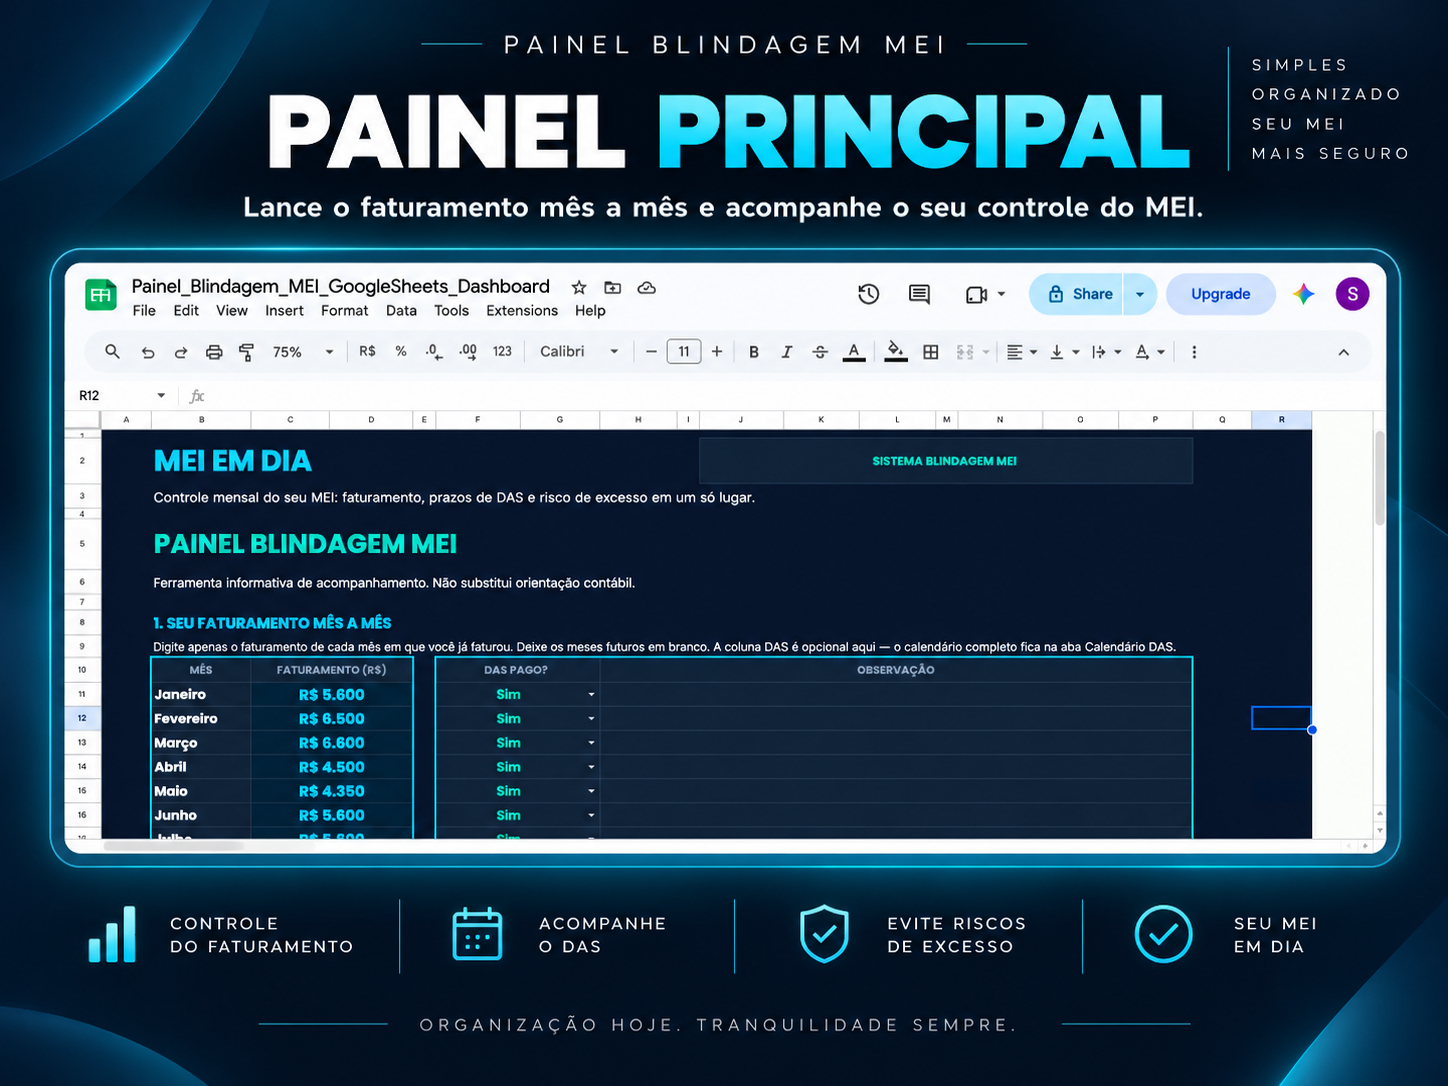Toggle strikethrough formatting
The width and height of the screenshot is (1448, 1086).
[820, 352]
